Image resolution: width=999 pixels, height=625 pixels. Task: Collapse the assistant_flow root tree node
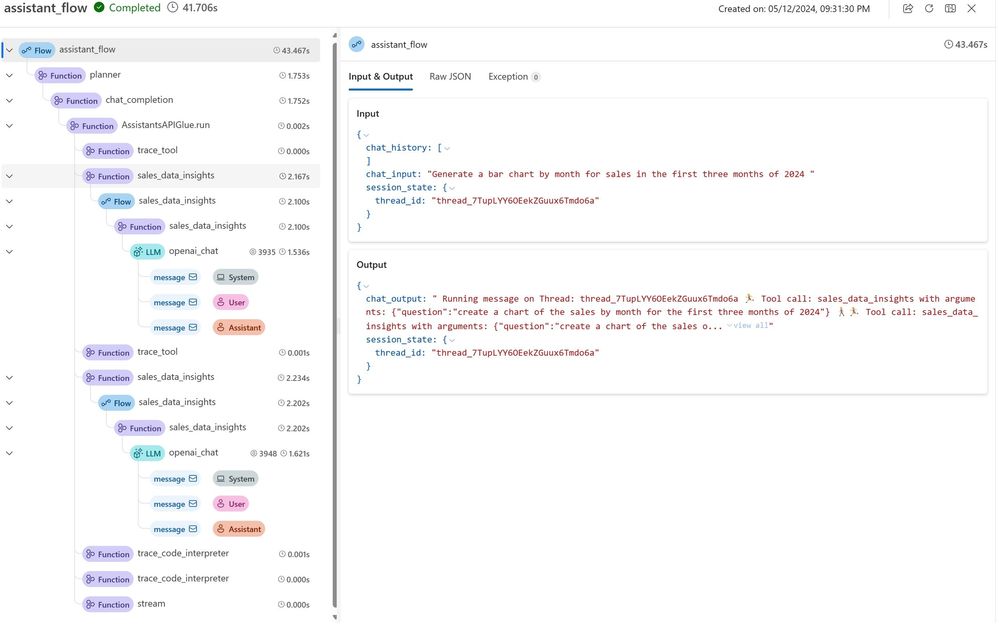point(10,50)
